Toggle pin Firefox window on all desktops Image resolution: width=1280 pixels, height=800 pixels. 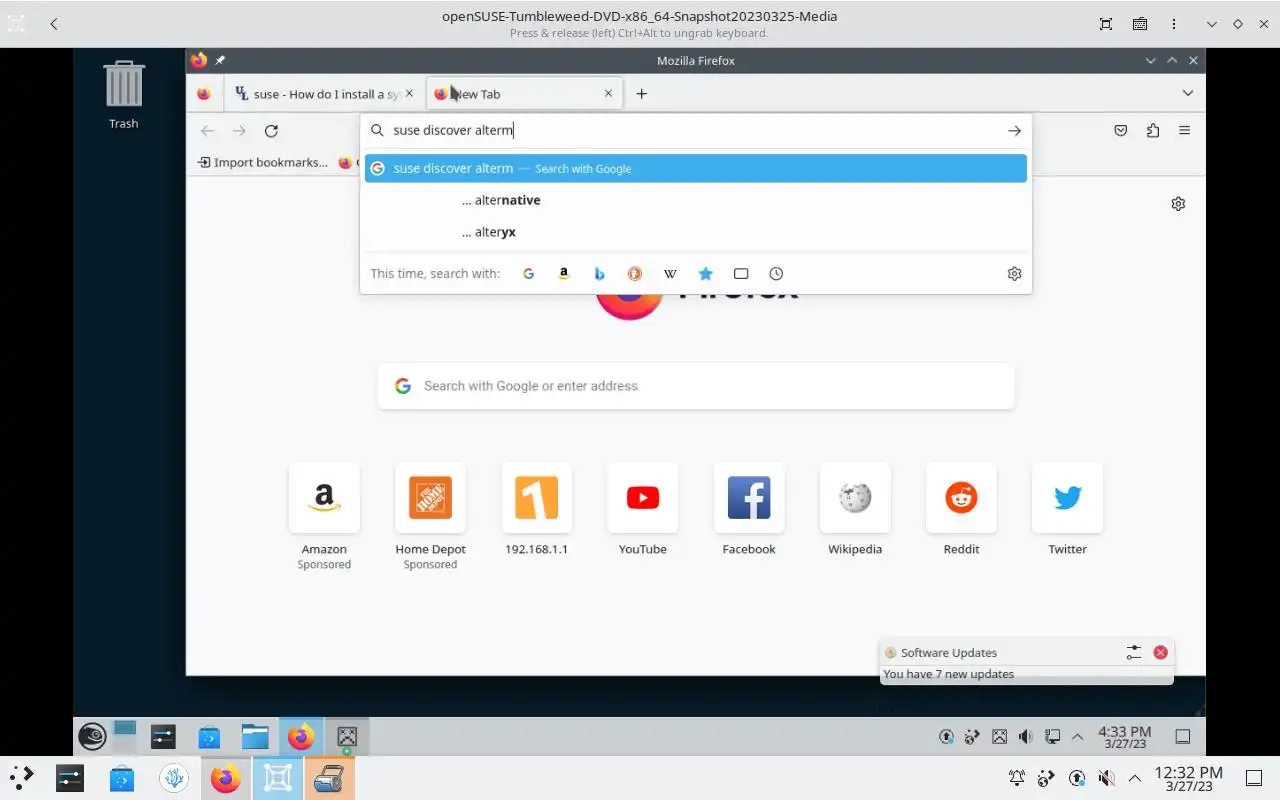[220, 60]
